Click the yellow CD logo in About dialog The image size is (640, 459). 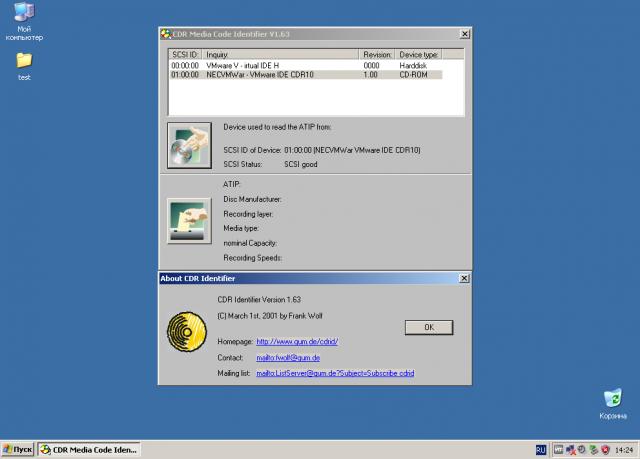click(x=185, y=330)
